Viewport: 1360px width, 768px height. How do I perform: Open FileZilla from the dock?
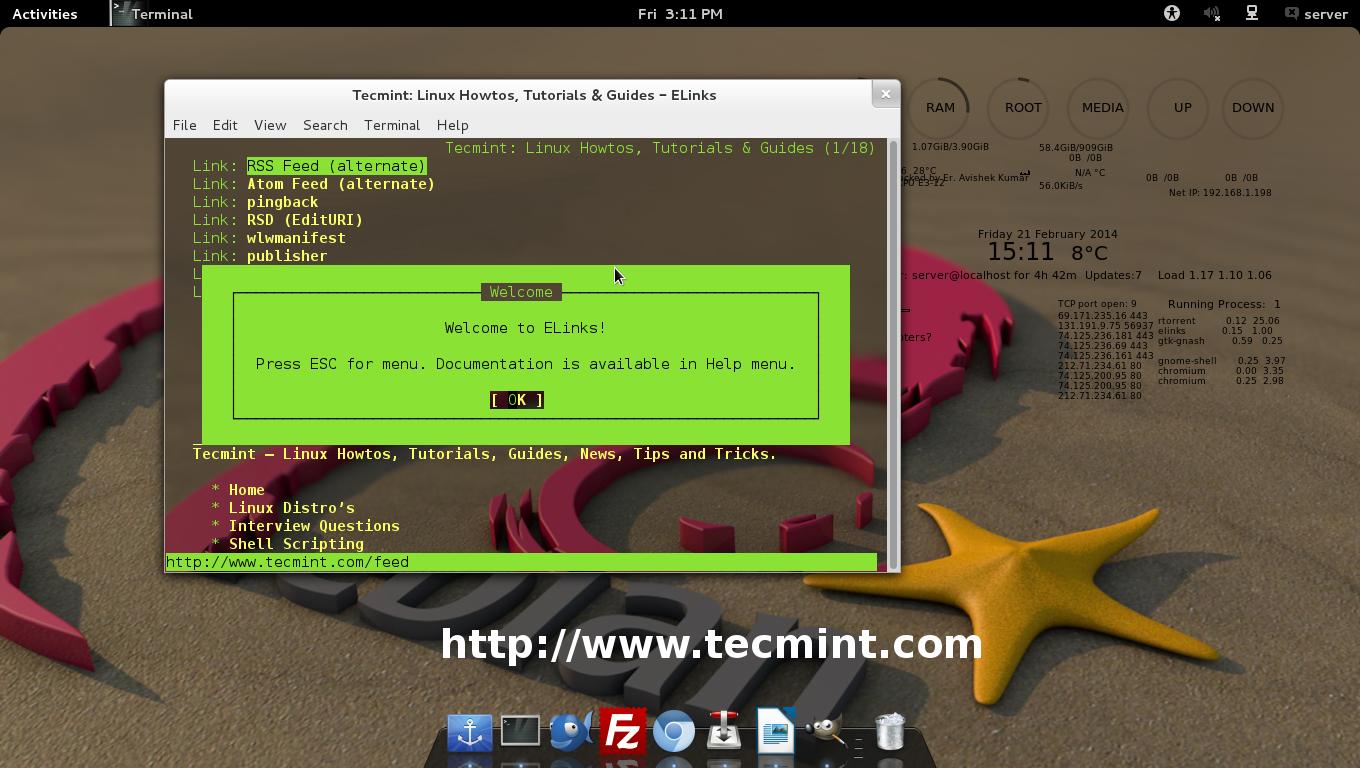624,732
